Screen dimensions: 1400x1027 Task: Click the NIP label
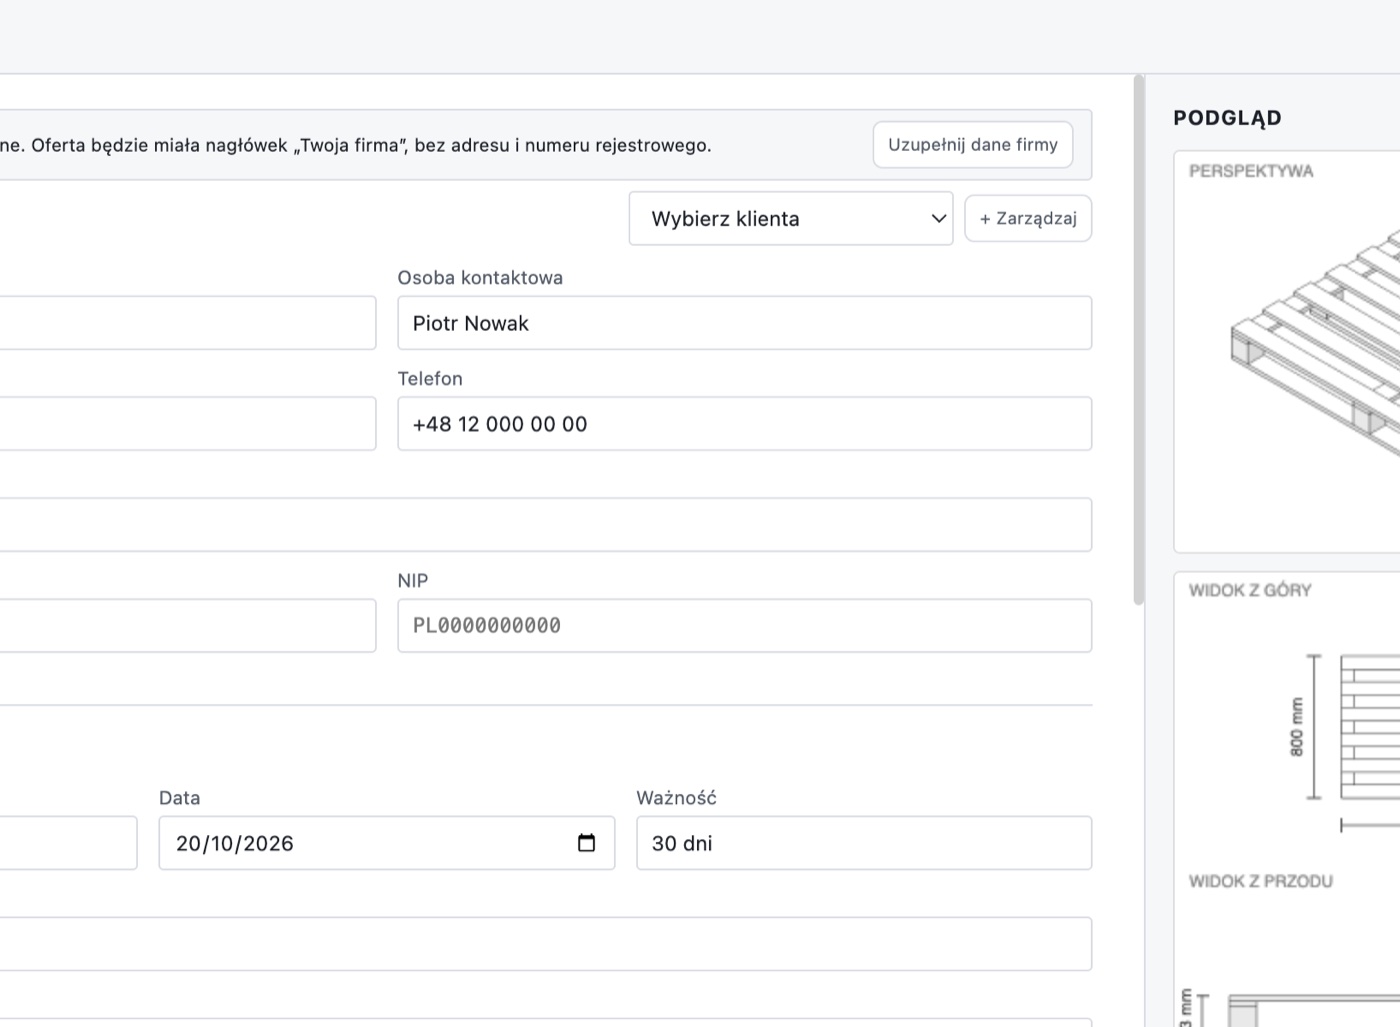413,581
